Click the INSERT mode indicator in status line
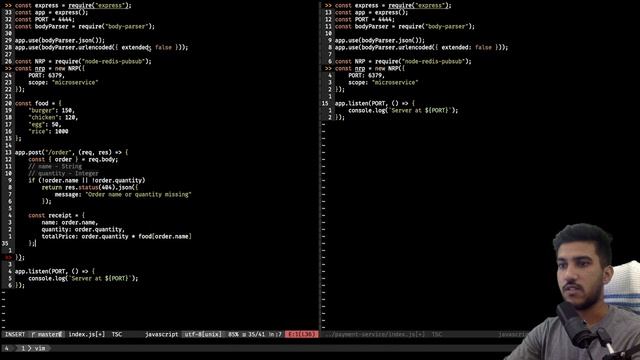The image size is (640, 360). (x=15, y=334)
